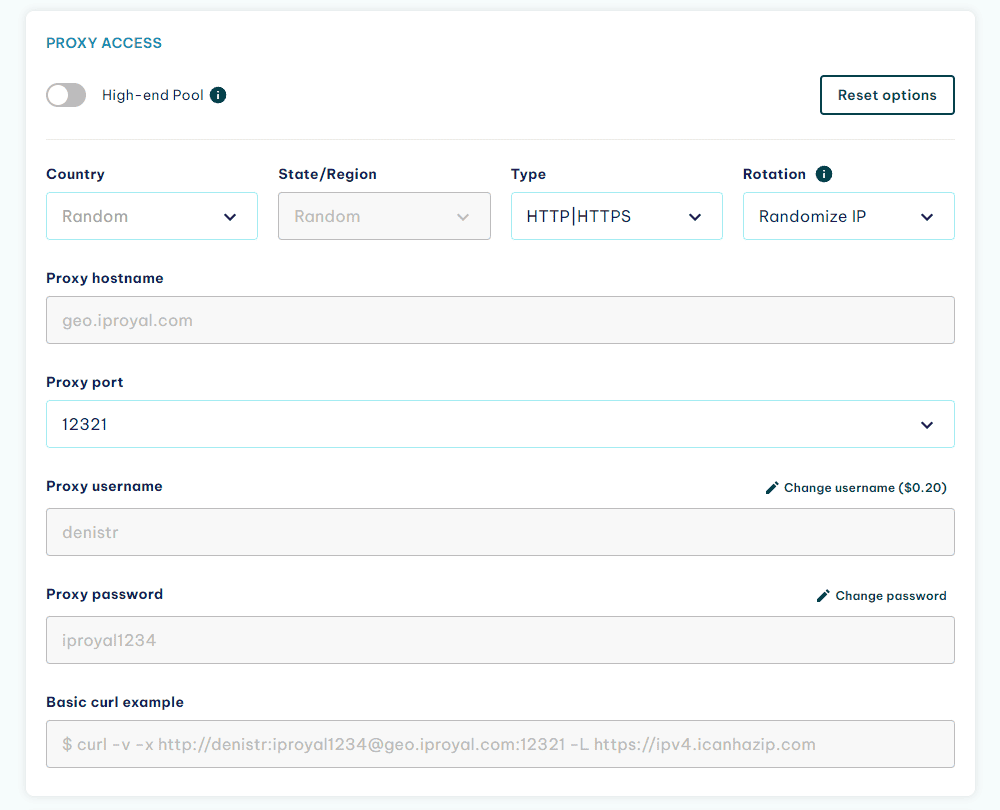Select the Proxy port field showing 12321
Viewport: 1000px width, 810px height.
point(500,424)
